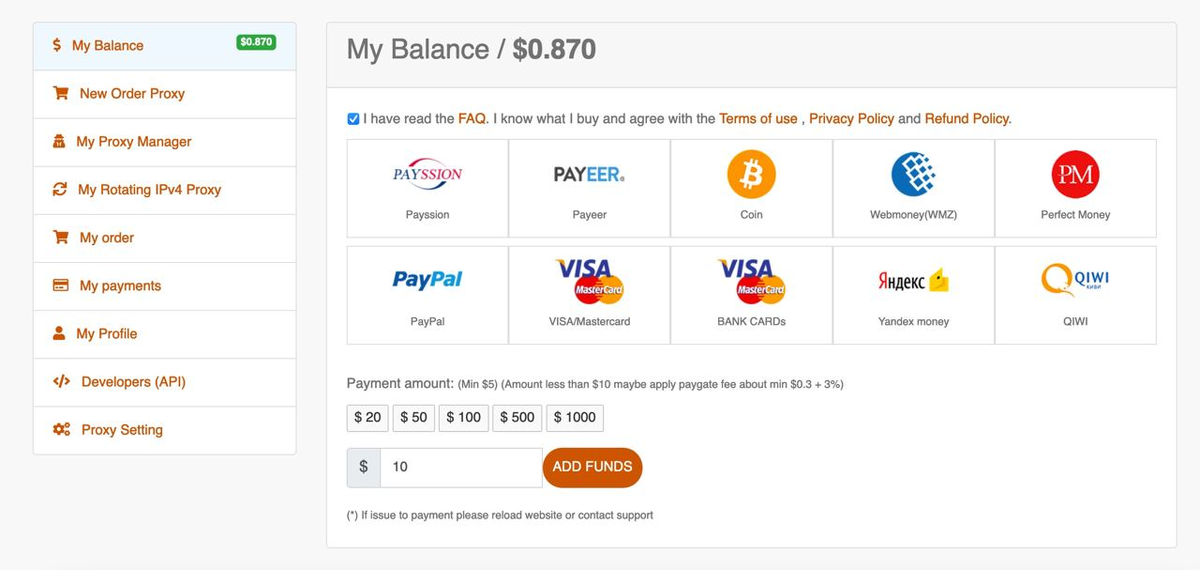Select the BANK CARDs payment option

coord(751,291)
